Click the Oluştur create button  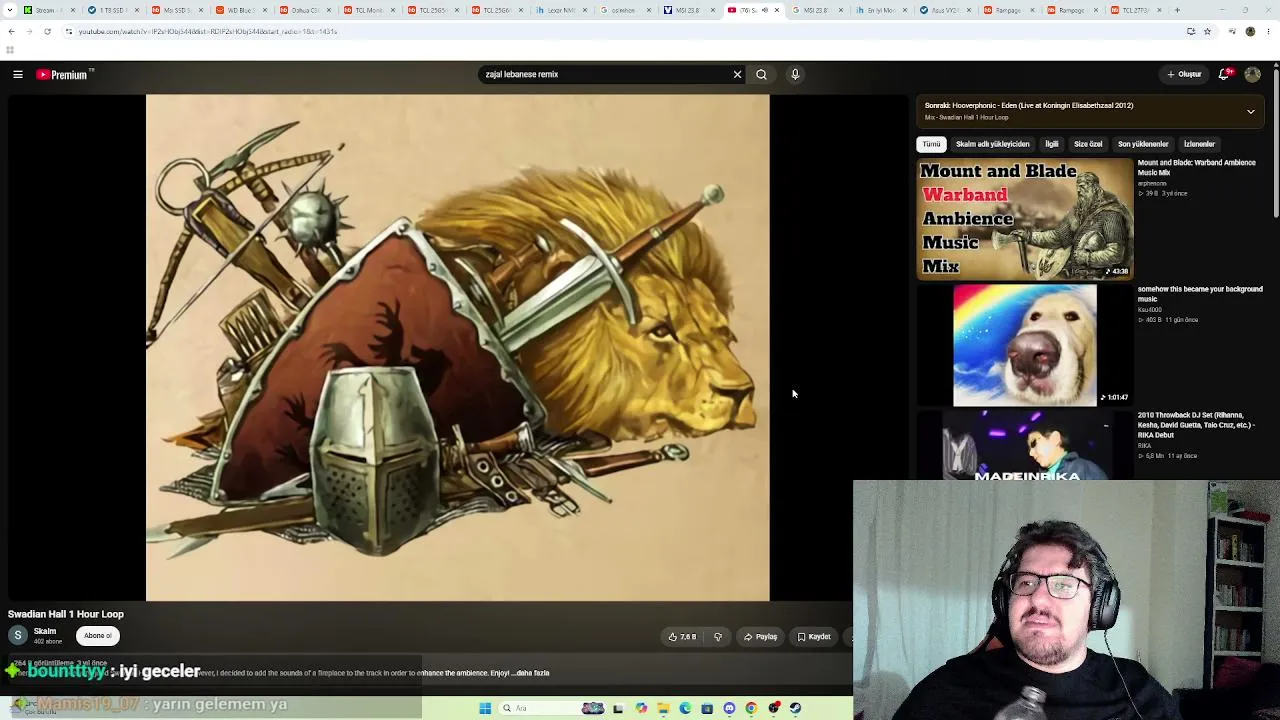1184,74
